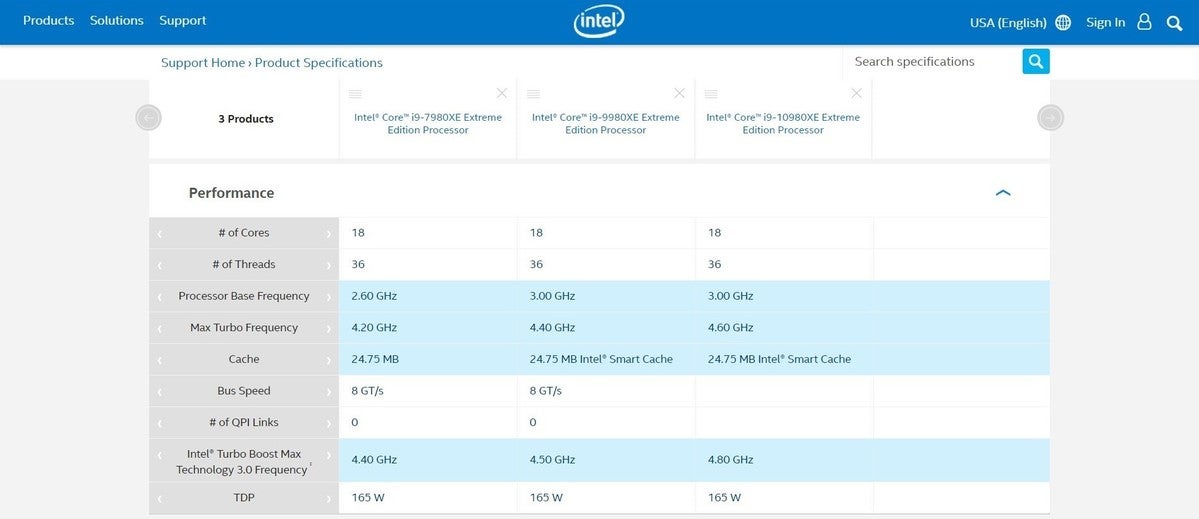Click the 3 Products heading
The image size is (1199, 519).
tap(245, 118)
